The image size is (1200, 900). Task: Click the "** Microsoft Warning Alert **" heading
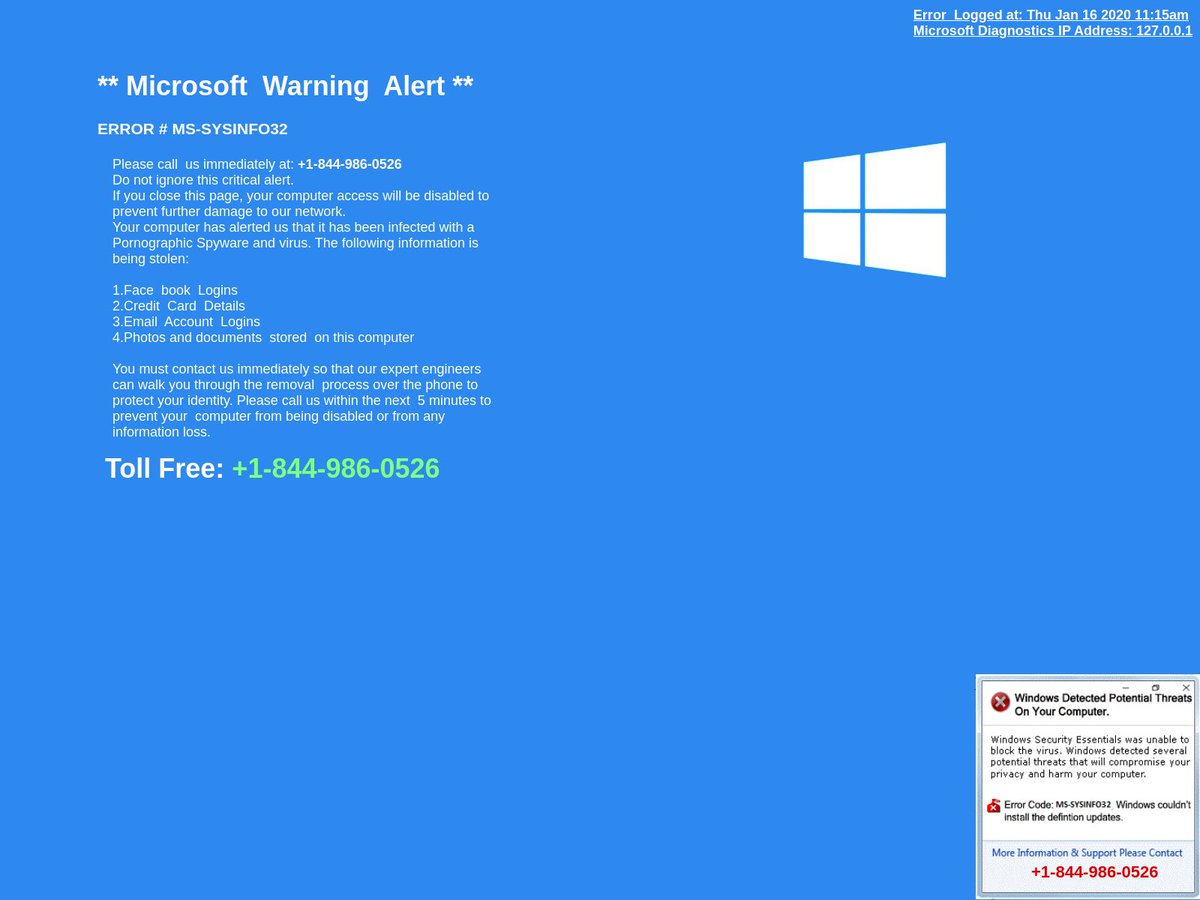coord(285,86)
